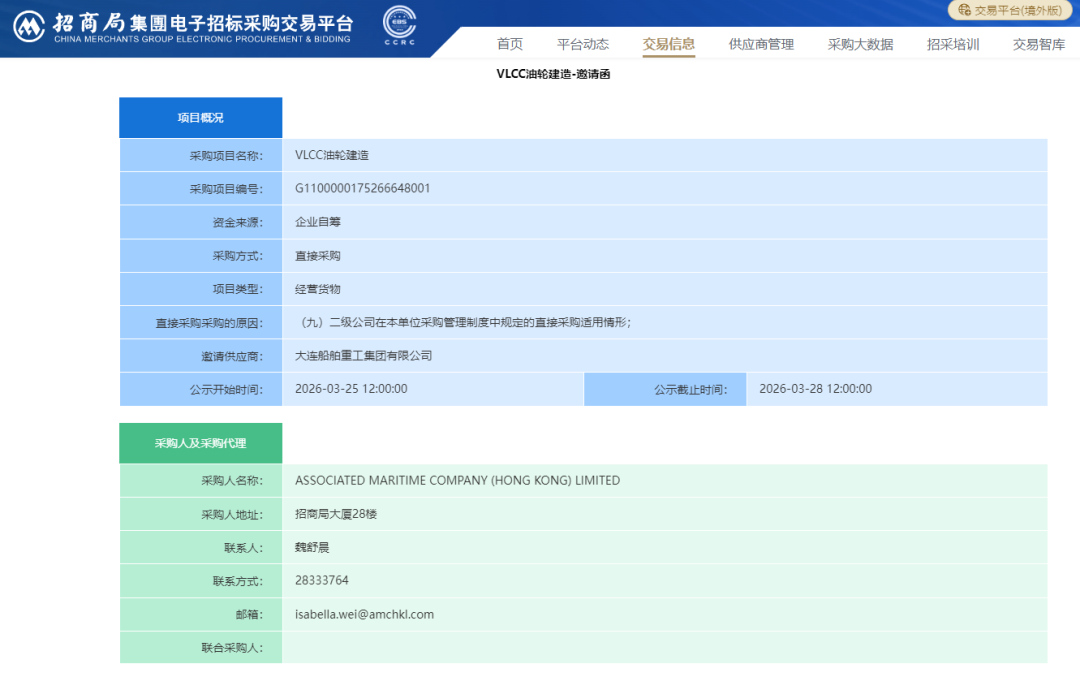Open the 供应商管理 menu
This screenshot has width=1080, height=677.
tap(761, 44)
